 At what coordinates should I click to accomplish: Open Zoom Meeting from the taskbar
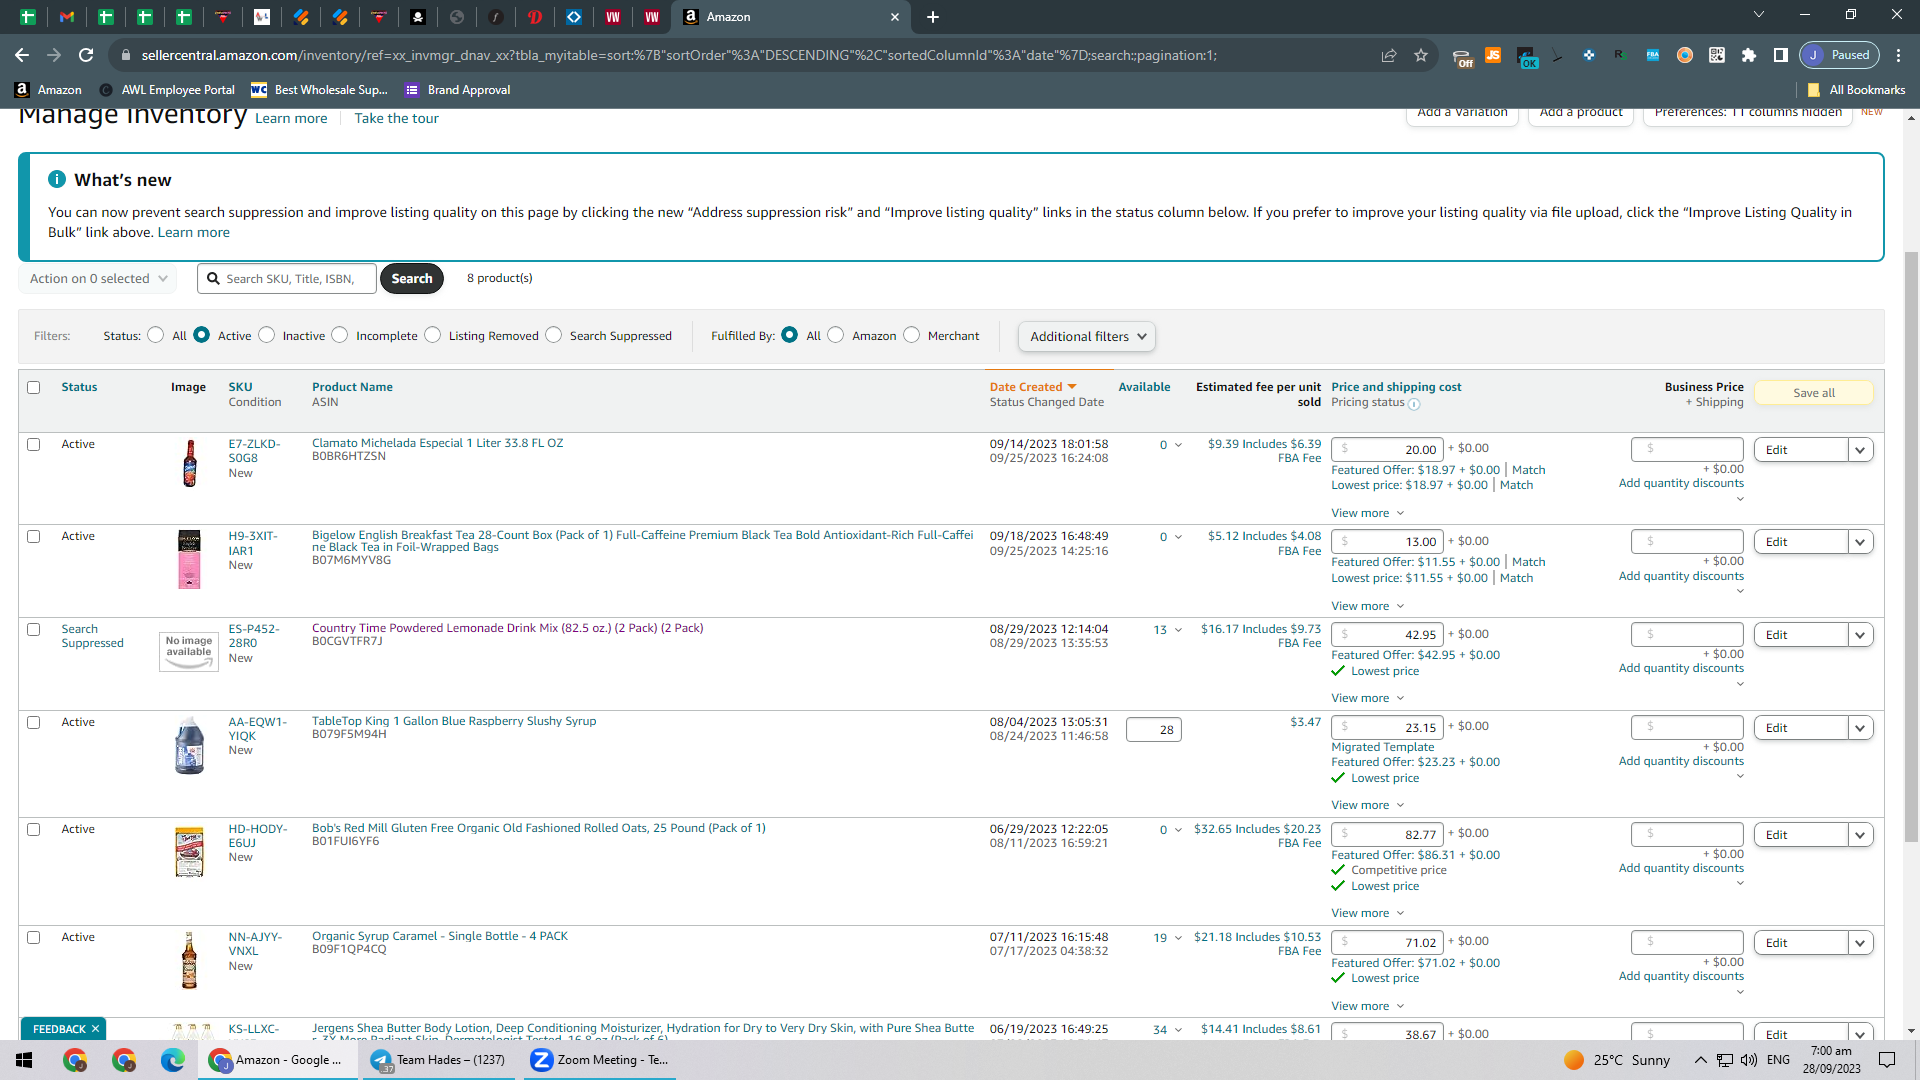point(601,1060)
